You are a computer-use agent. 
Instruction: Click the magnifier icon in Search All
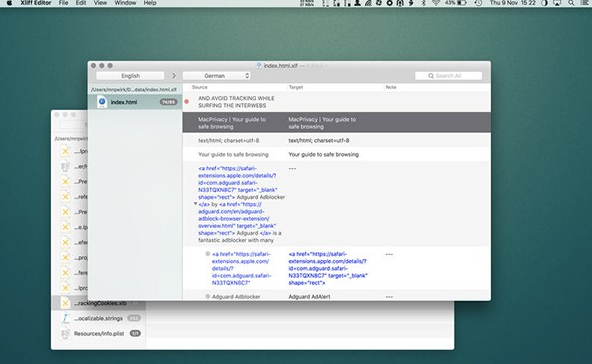[x=431, y=76]
